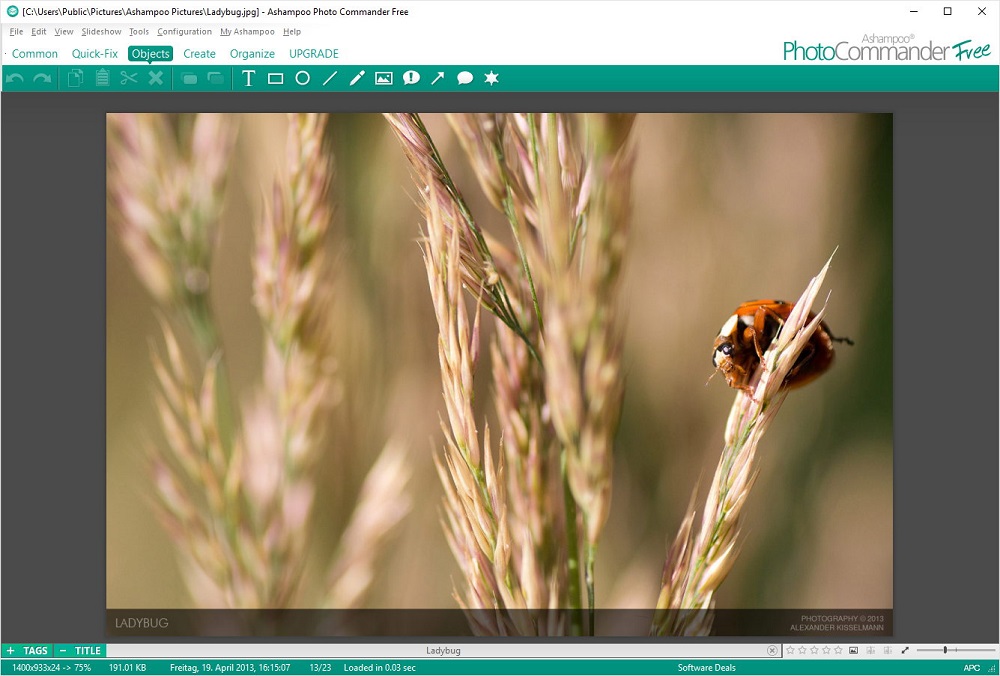This screenshot has height=676, width=1000.
Task: Switch to the Quick-Fix tab
Action: [94, 53]
